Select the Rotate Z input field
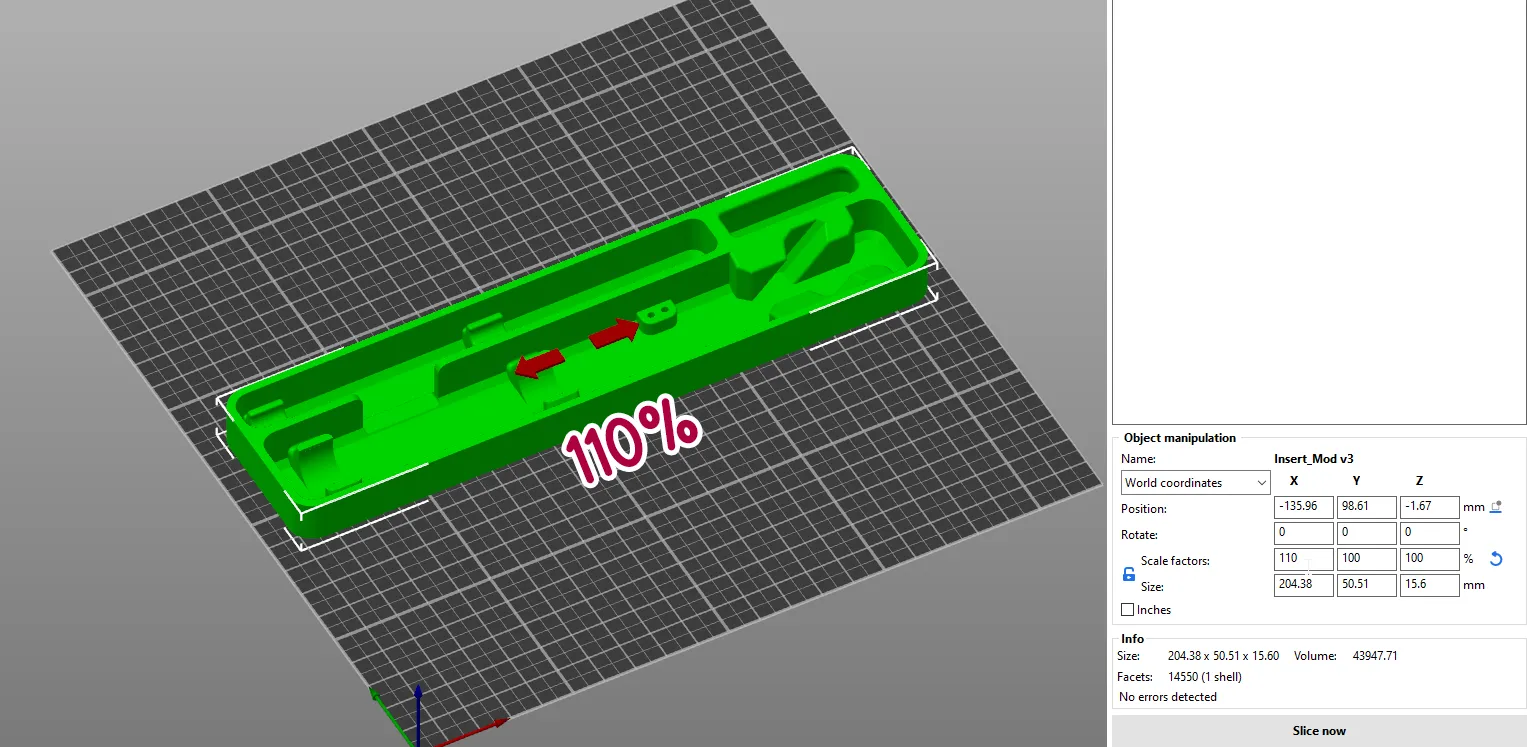Screen dimensions: 1527x747 point(1428,533)
